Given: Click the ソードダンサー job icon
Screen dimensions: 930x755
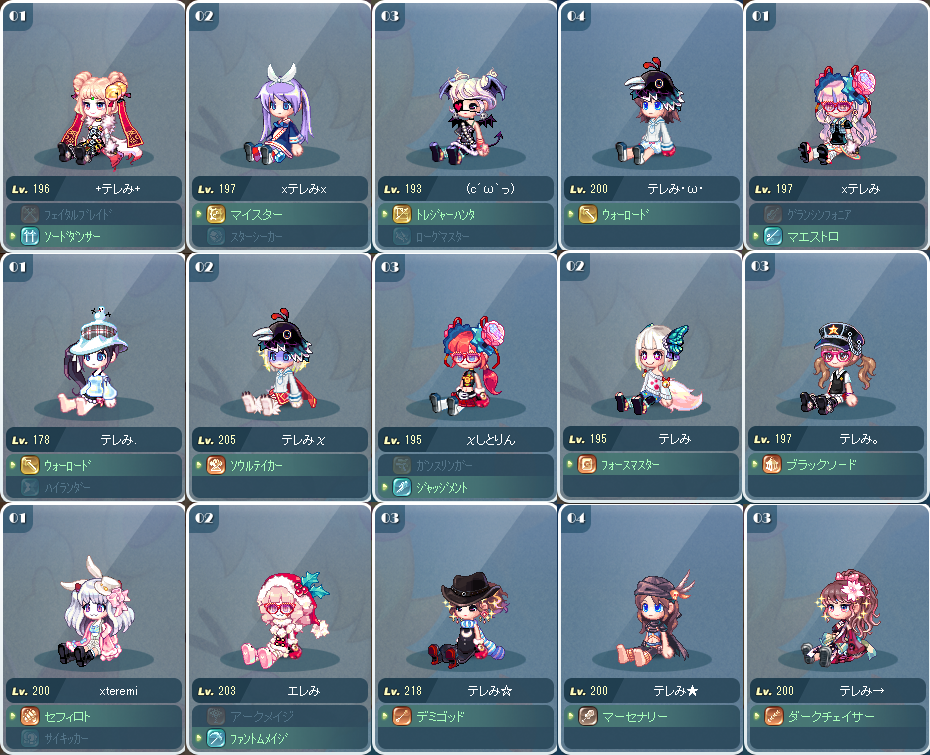Looking at the screenshot, I should pyautogui.click(x=30, y=236).
